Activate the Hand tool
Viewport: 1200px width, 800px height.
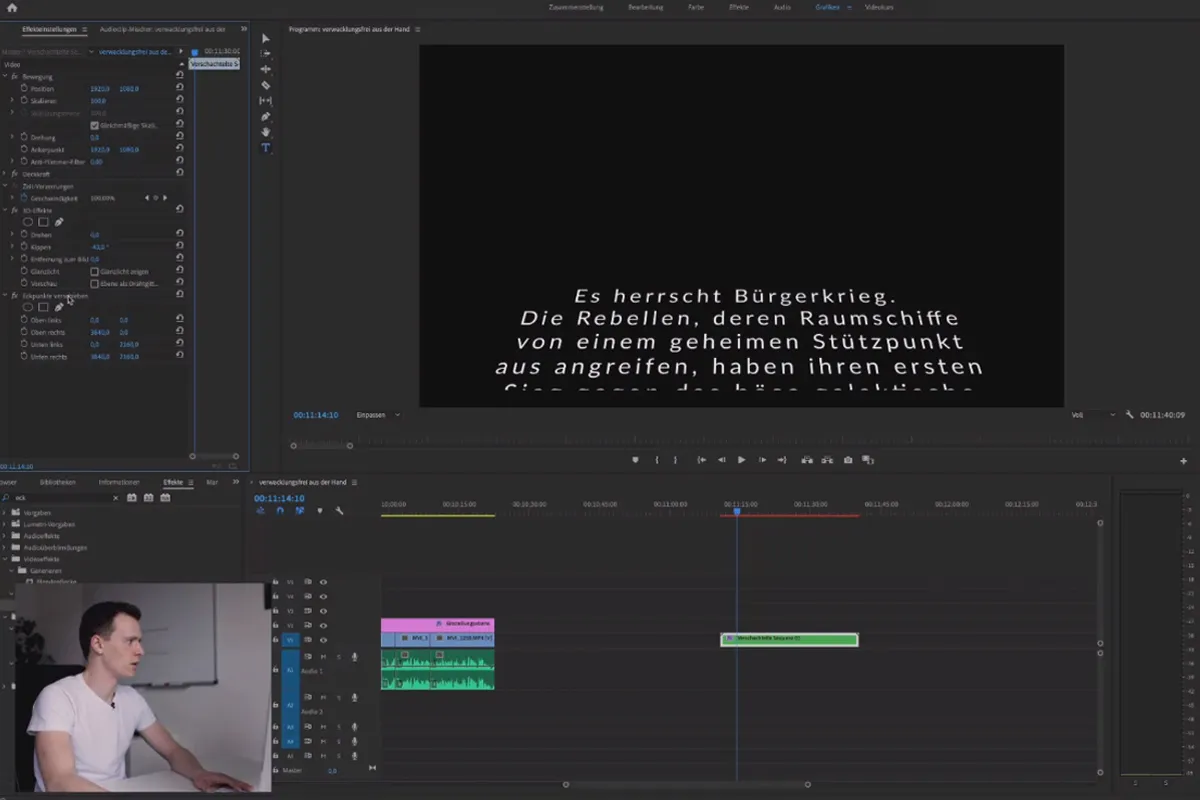[x=266, y=132]
